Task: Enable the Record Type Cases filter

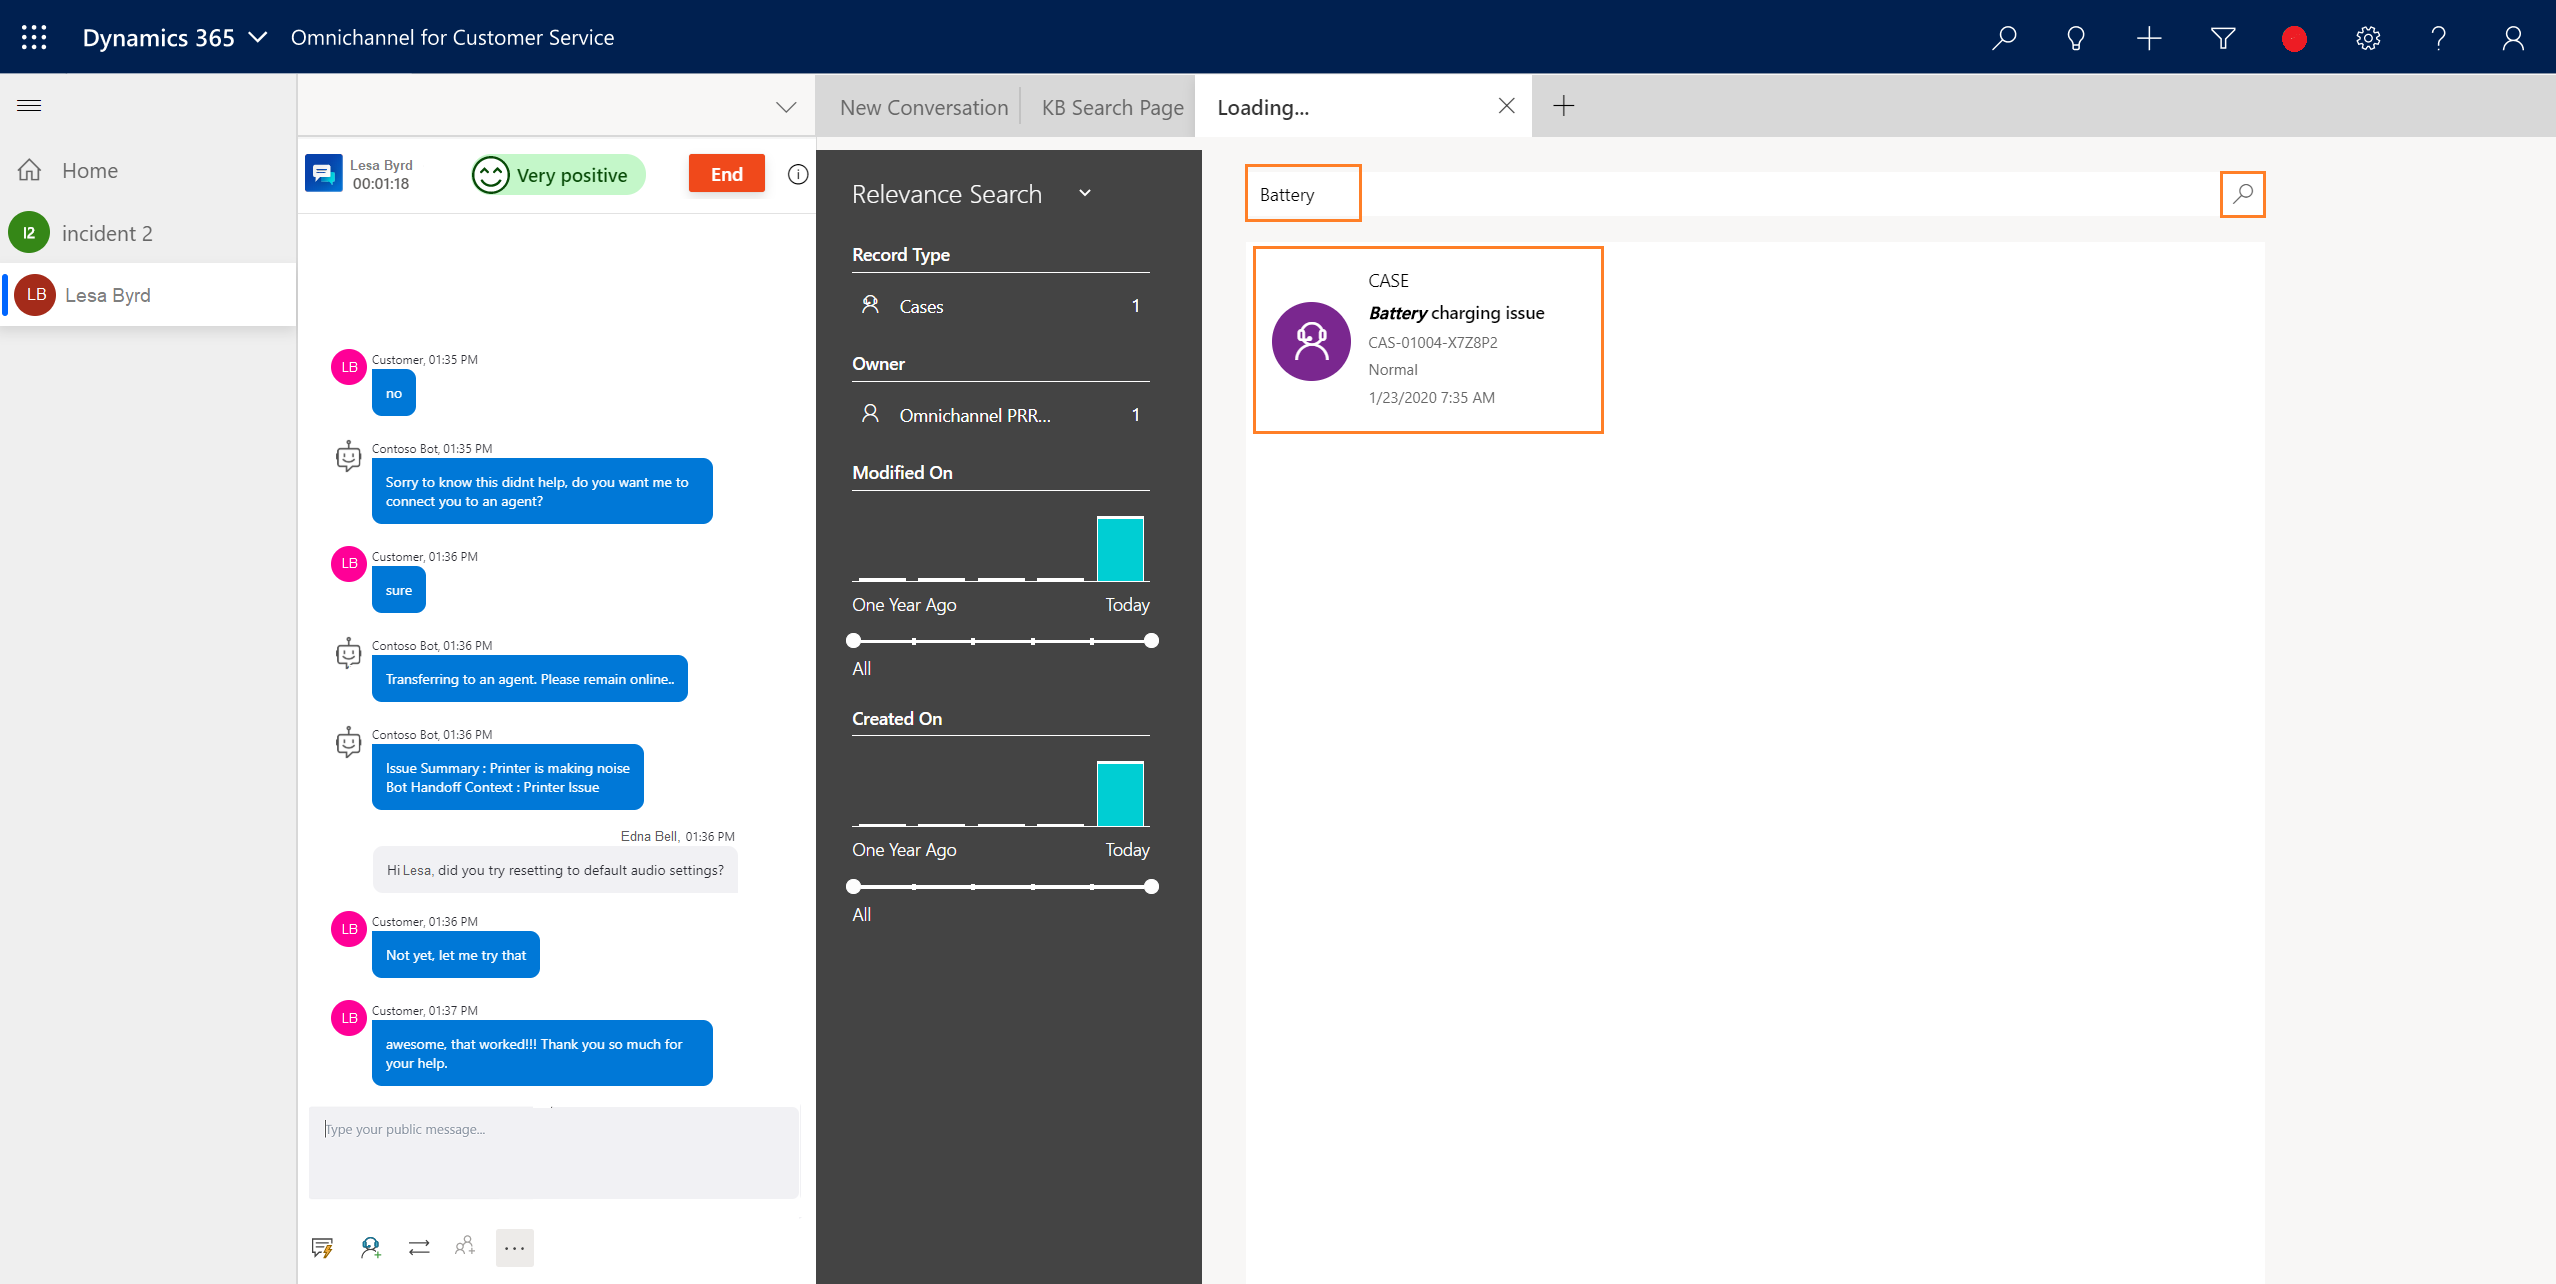Action: tap(920, 306)
